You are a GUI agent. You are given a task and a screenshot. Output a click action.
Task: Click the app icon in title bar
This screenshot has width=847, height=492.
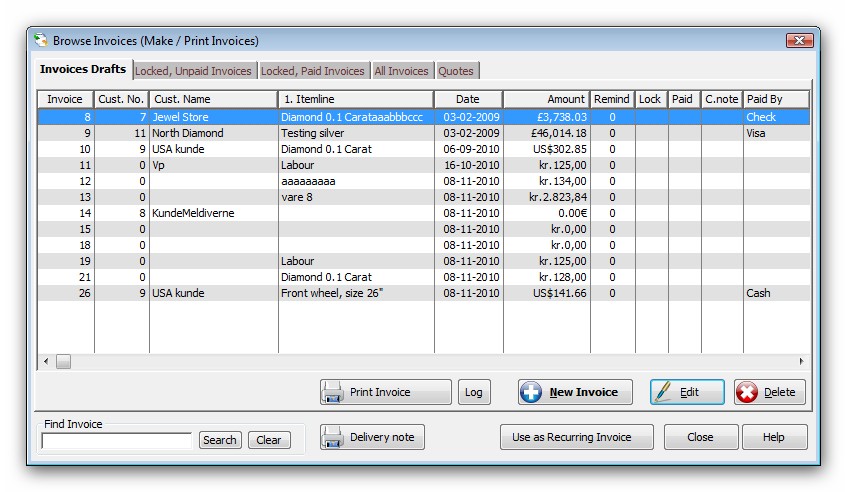[41, 40]
